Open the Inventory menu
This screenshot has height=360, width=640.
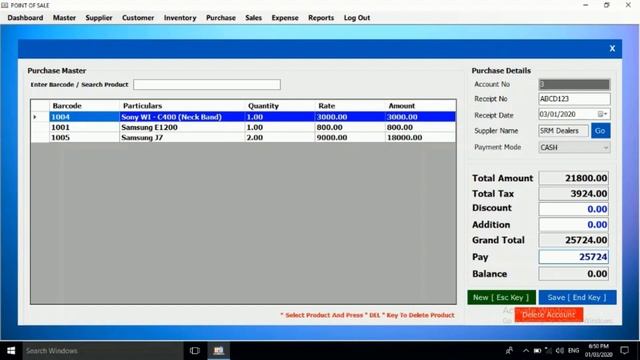pyautogui.click(x=180, y=18)
